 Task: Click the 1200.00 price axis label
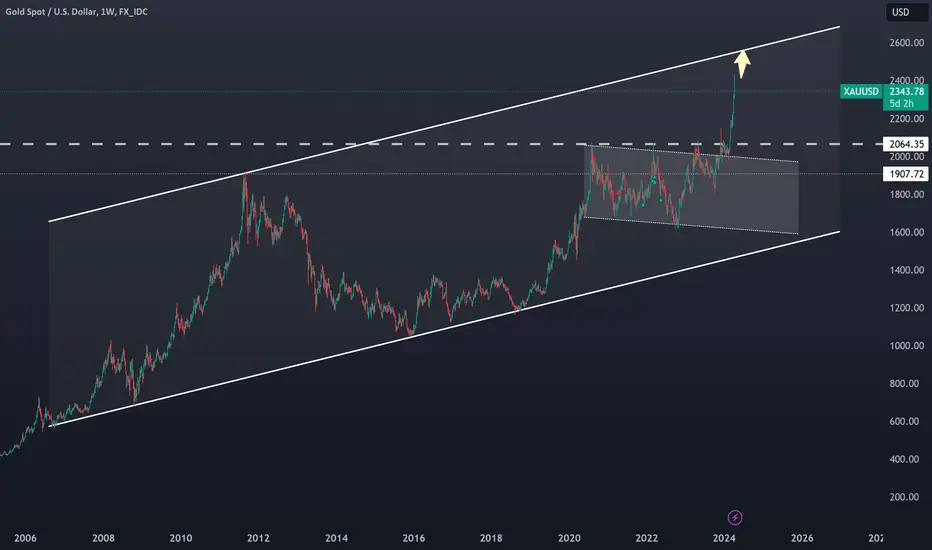[x=906, y=308]
